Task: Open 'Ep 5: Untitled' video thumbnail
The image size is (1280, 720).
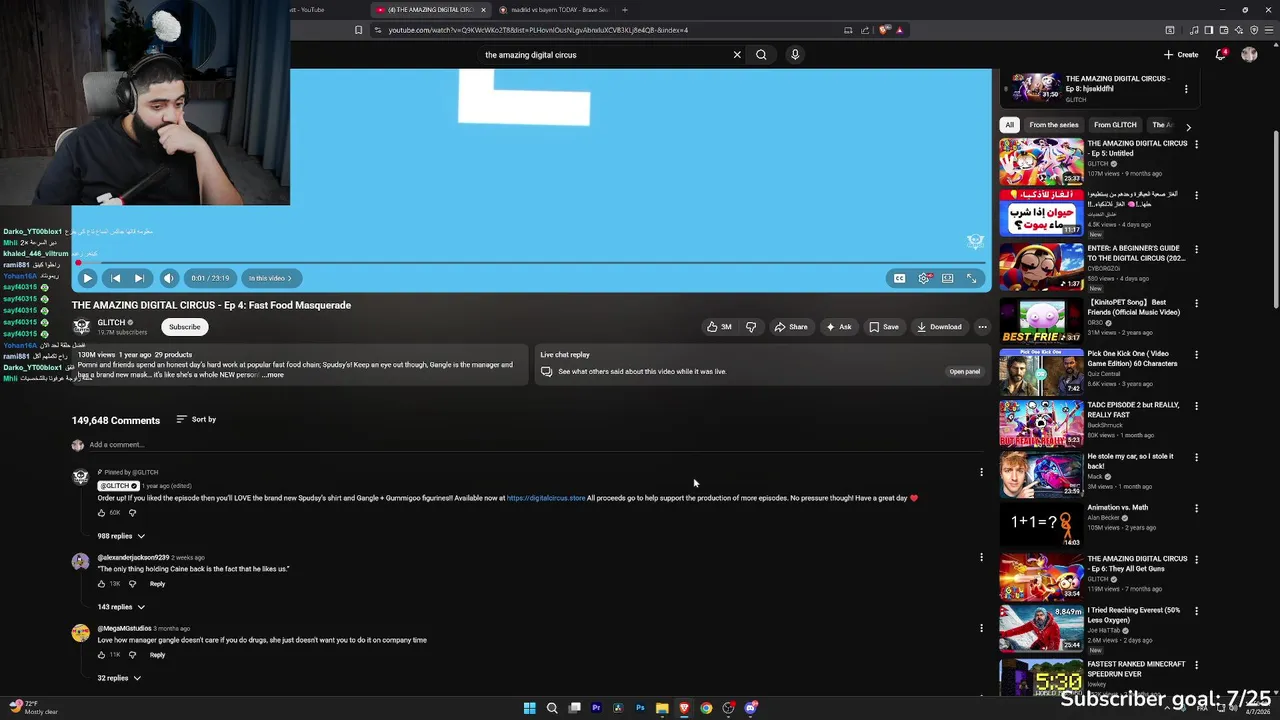Action: point(1041,161)
